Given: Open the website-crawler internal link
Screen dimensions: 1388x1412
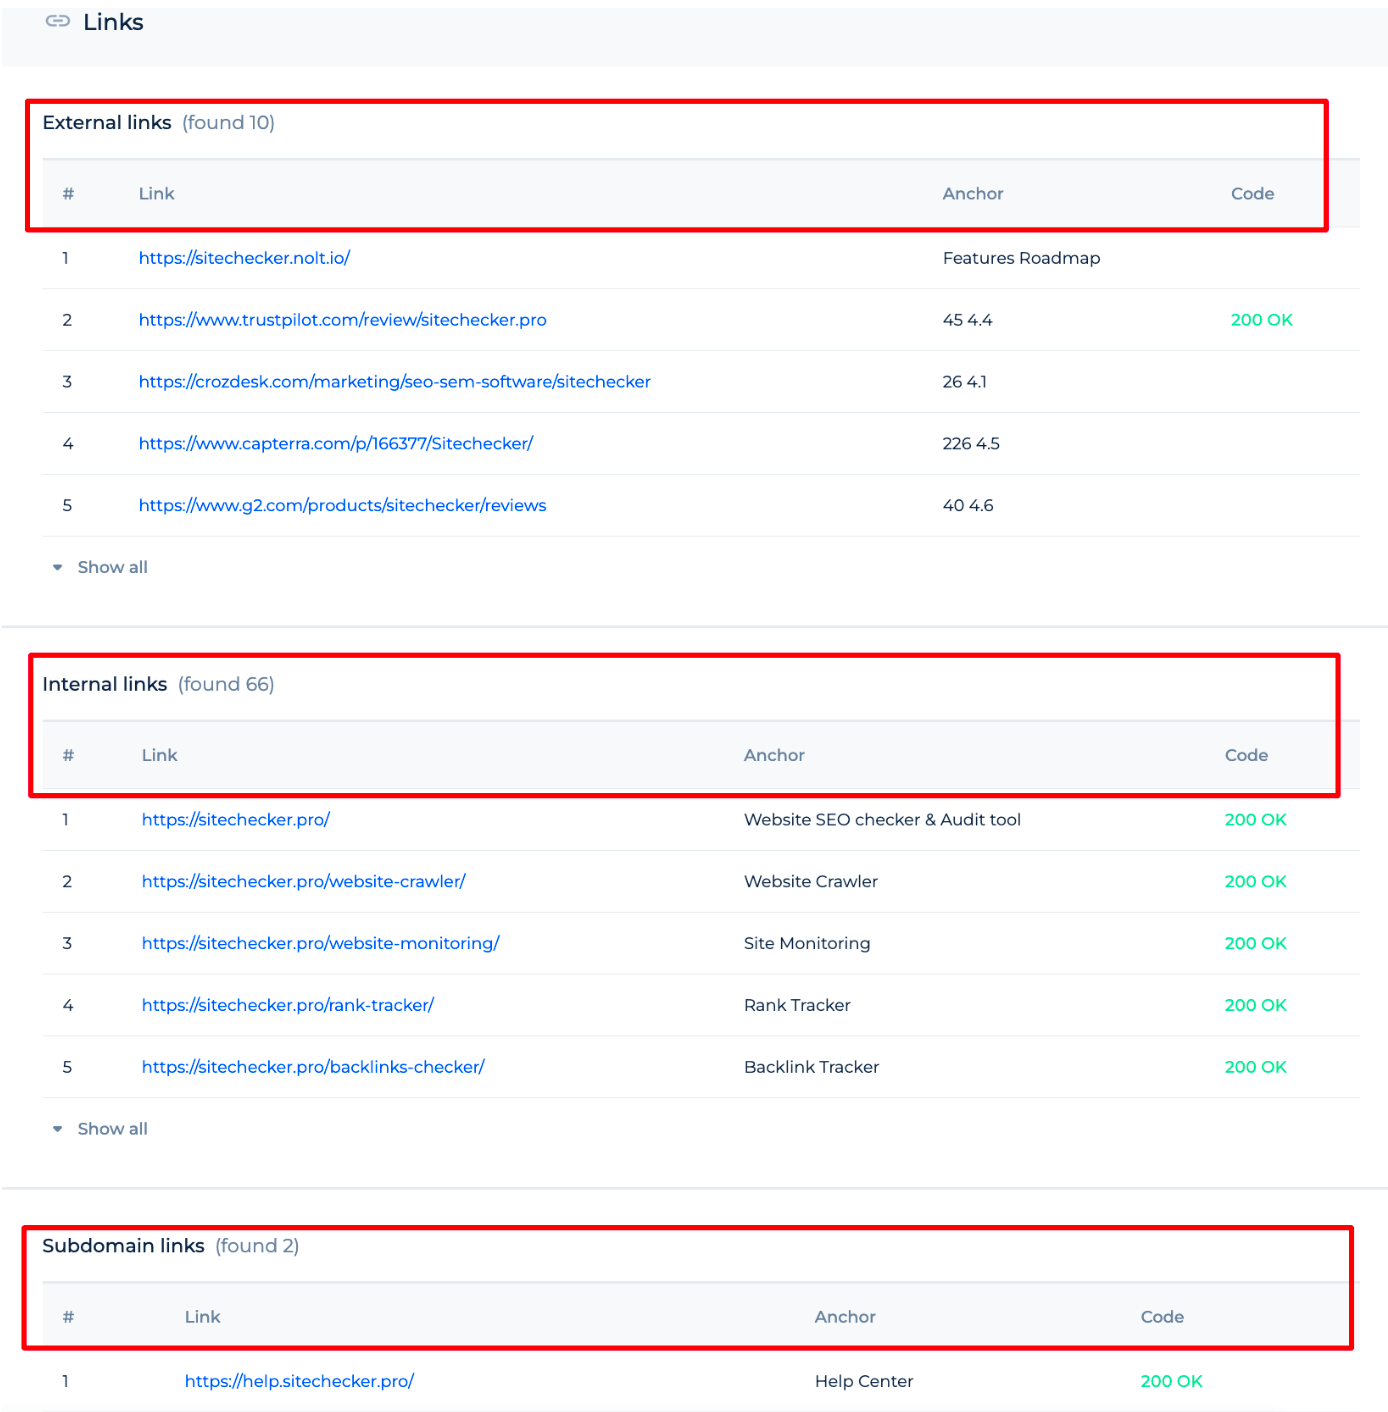Looking at the screenshot, I should tap(304, 882).
